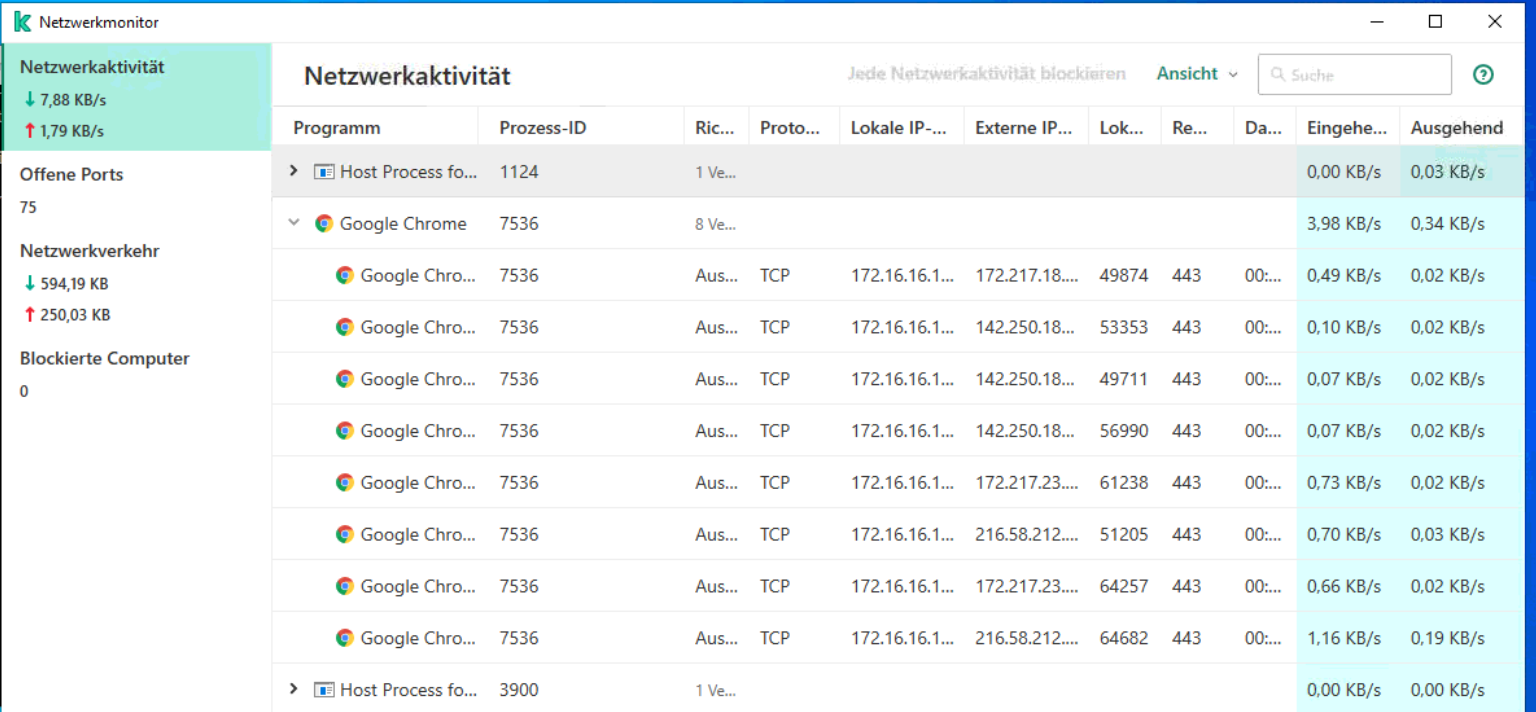Click Chrome icon of connection on port 49874
Screen dimensions: 1536x712
point(345,276)
